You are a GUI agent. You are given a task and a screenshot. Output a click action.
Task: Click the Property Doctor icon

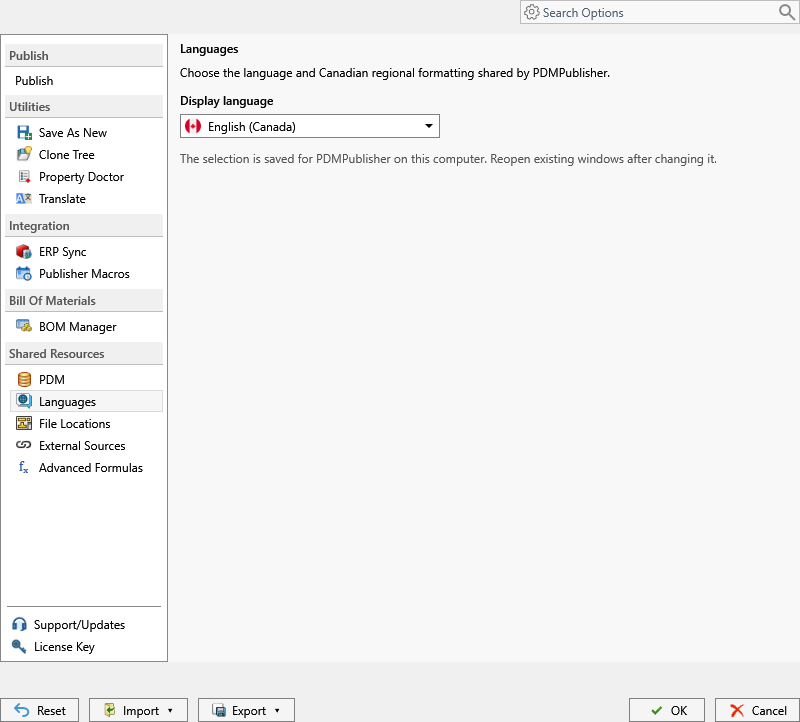24,177
